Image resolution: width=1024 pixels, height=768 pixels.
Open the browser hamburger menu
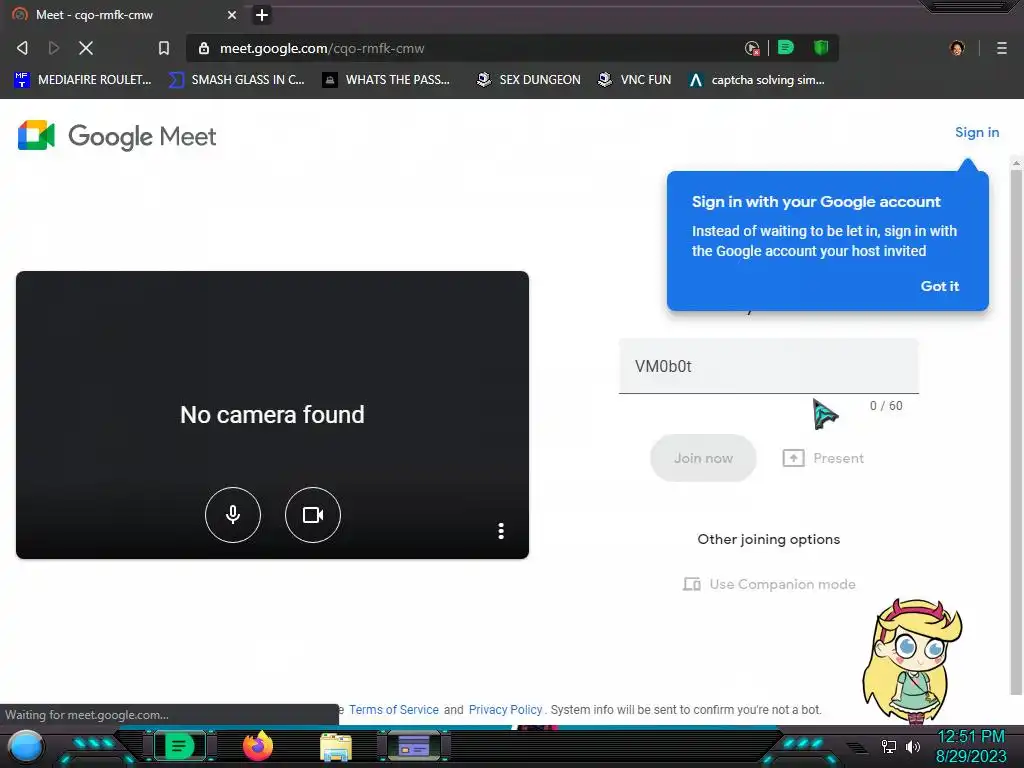pyautogui.click(x=1002, y=48)
